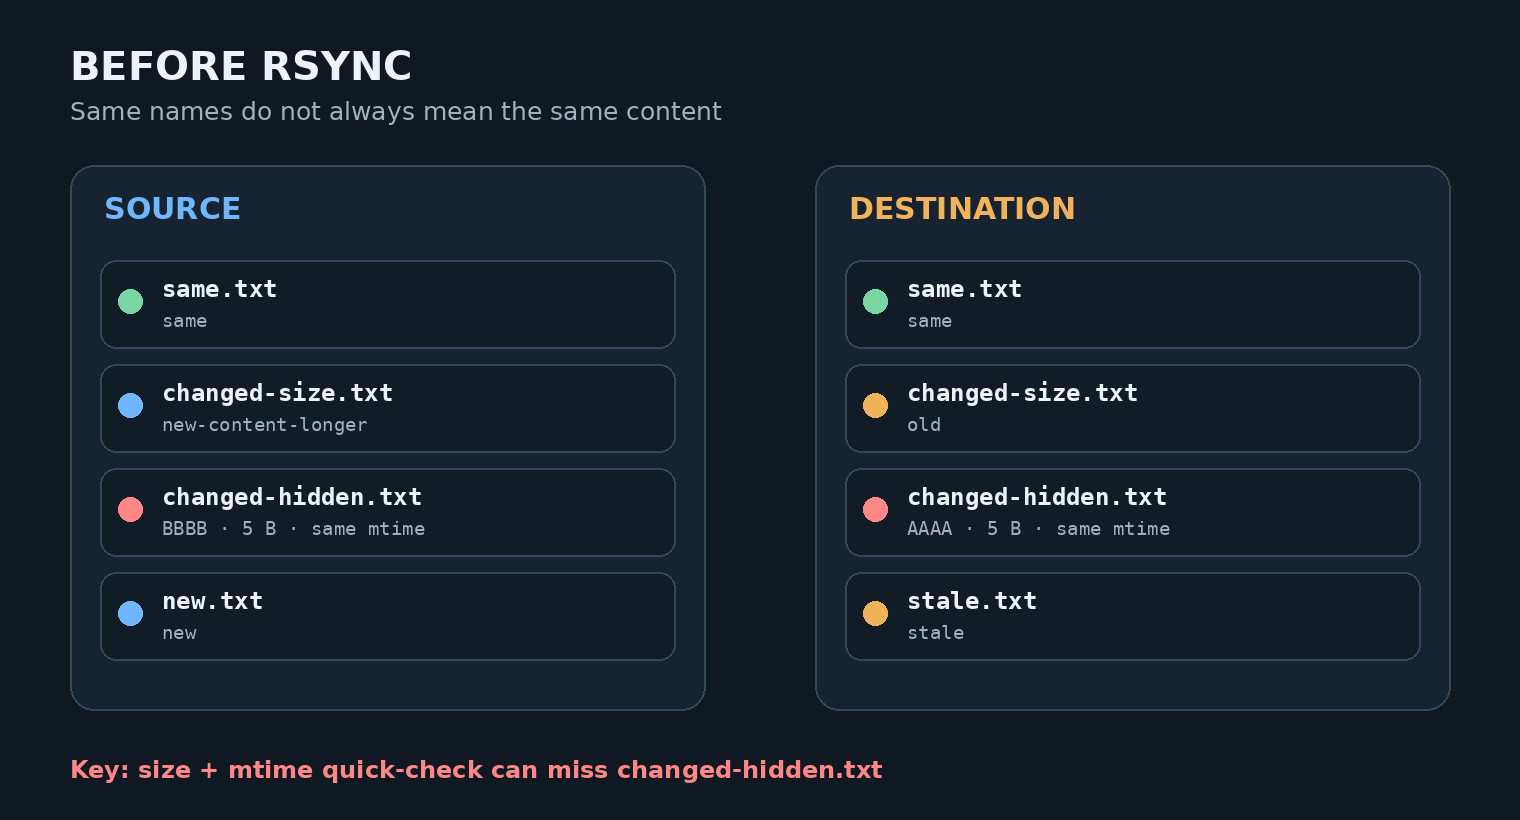Open destination changed-hidden.txt file card
This screenshot has height=820, width=1520.
pos(1133,512)
